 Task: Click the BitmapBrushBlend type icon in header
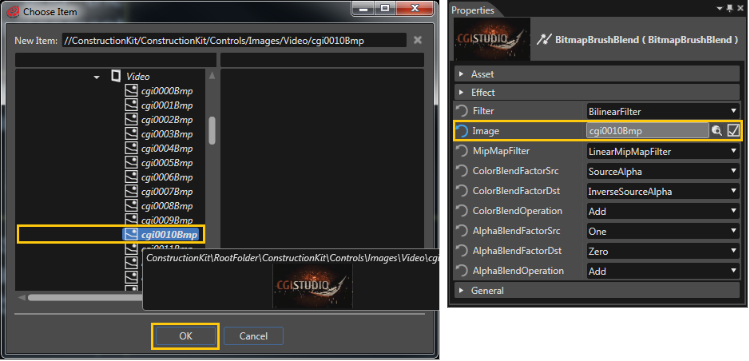544,40
